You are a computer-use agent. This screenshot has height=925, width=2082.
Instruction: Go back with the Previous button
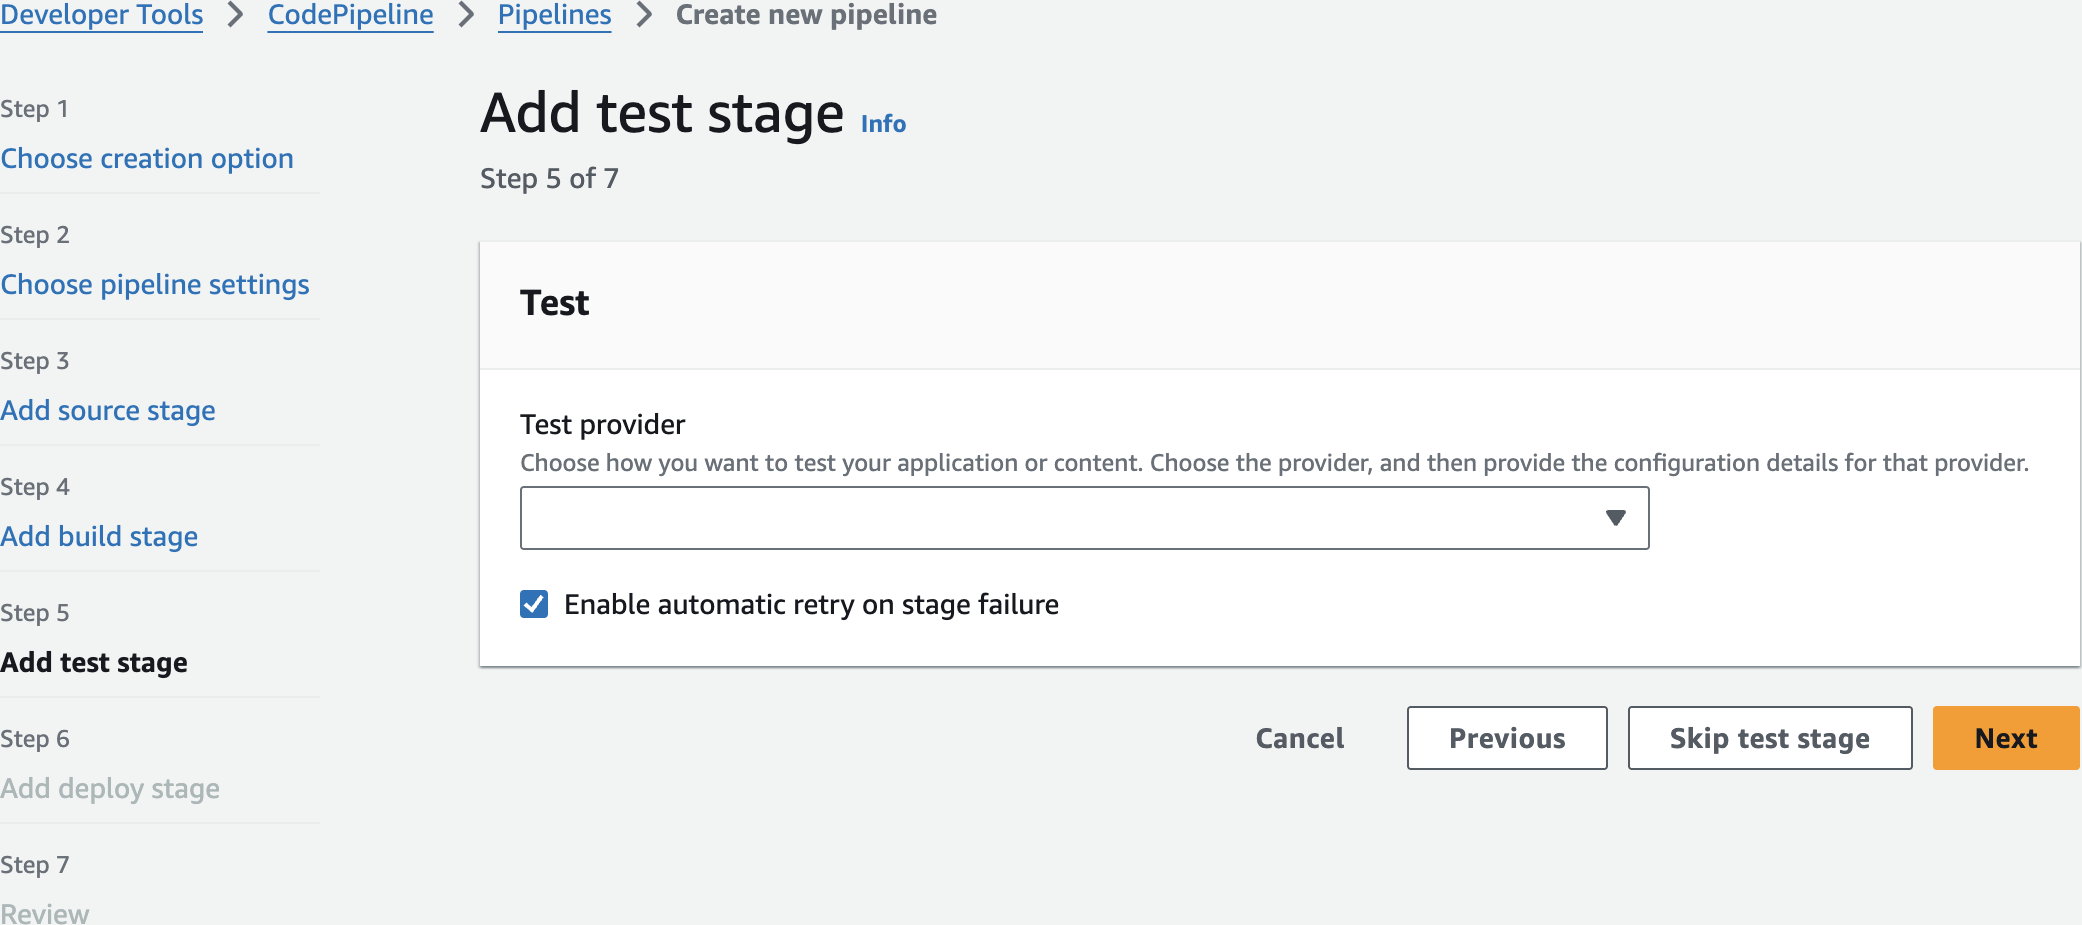(x=1507, y=738)
